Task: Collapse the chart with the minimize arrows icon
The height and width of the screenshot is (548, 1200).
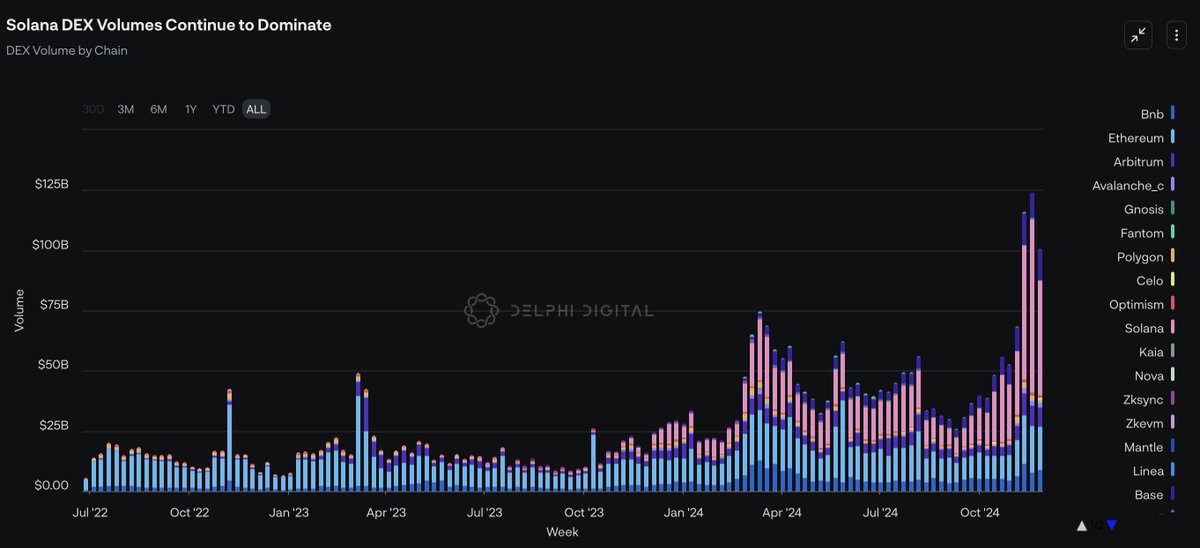Action: pyautogui.click(x=1138, y=35)
